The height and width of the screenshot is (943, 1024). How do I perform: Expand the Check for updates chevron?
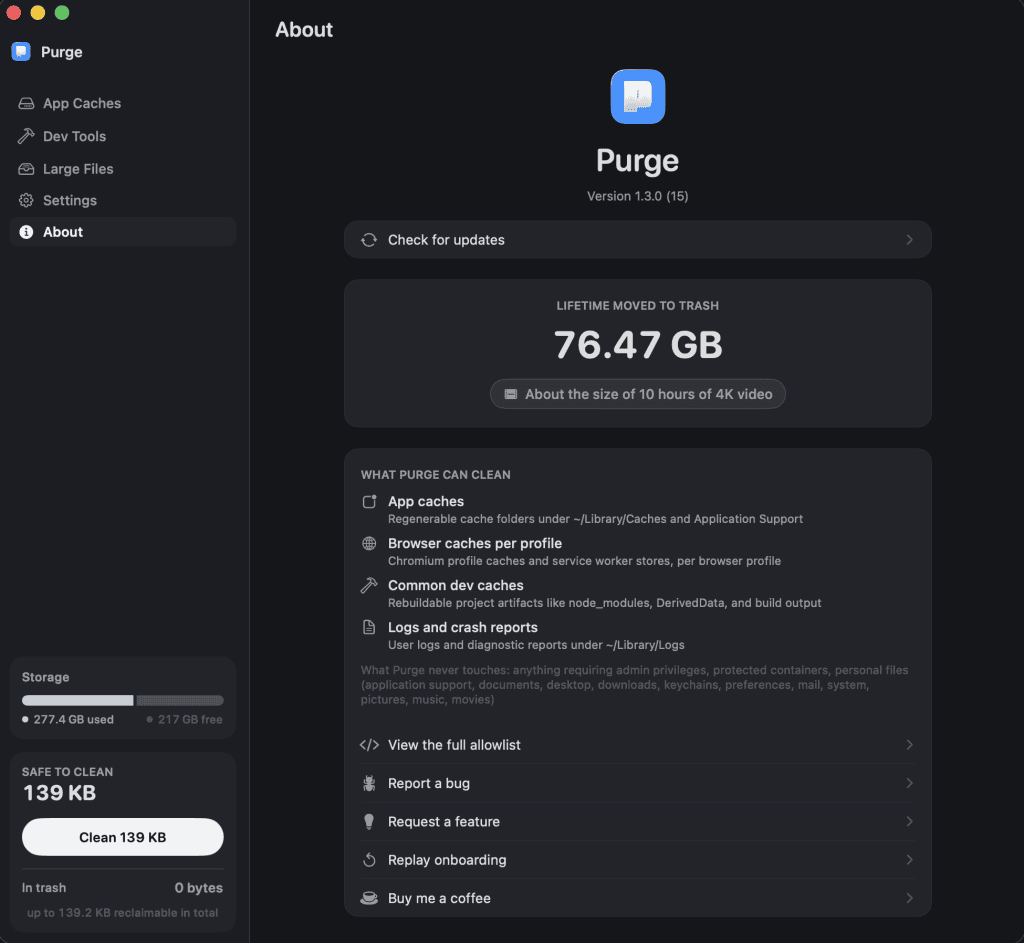click(x=909, y=240)
